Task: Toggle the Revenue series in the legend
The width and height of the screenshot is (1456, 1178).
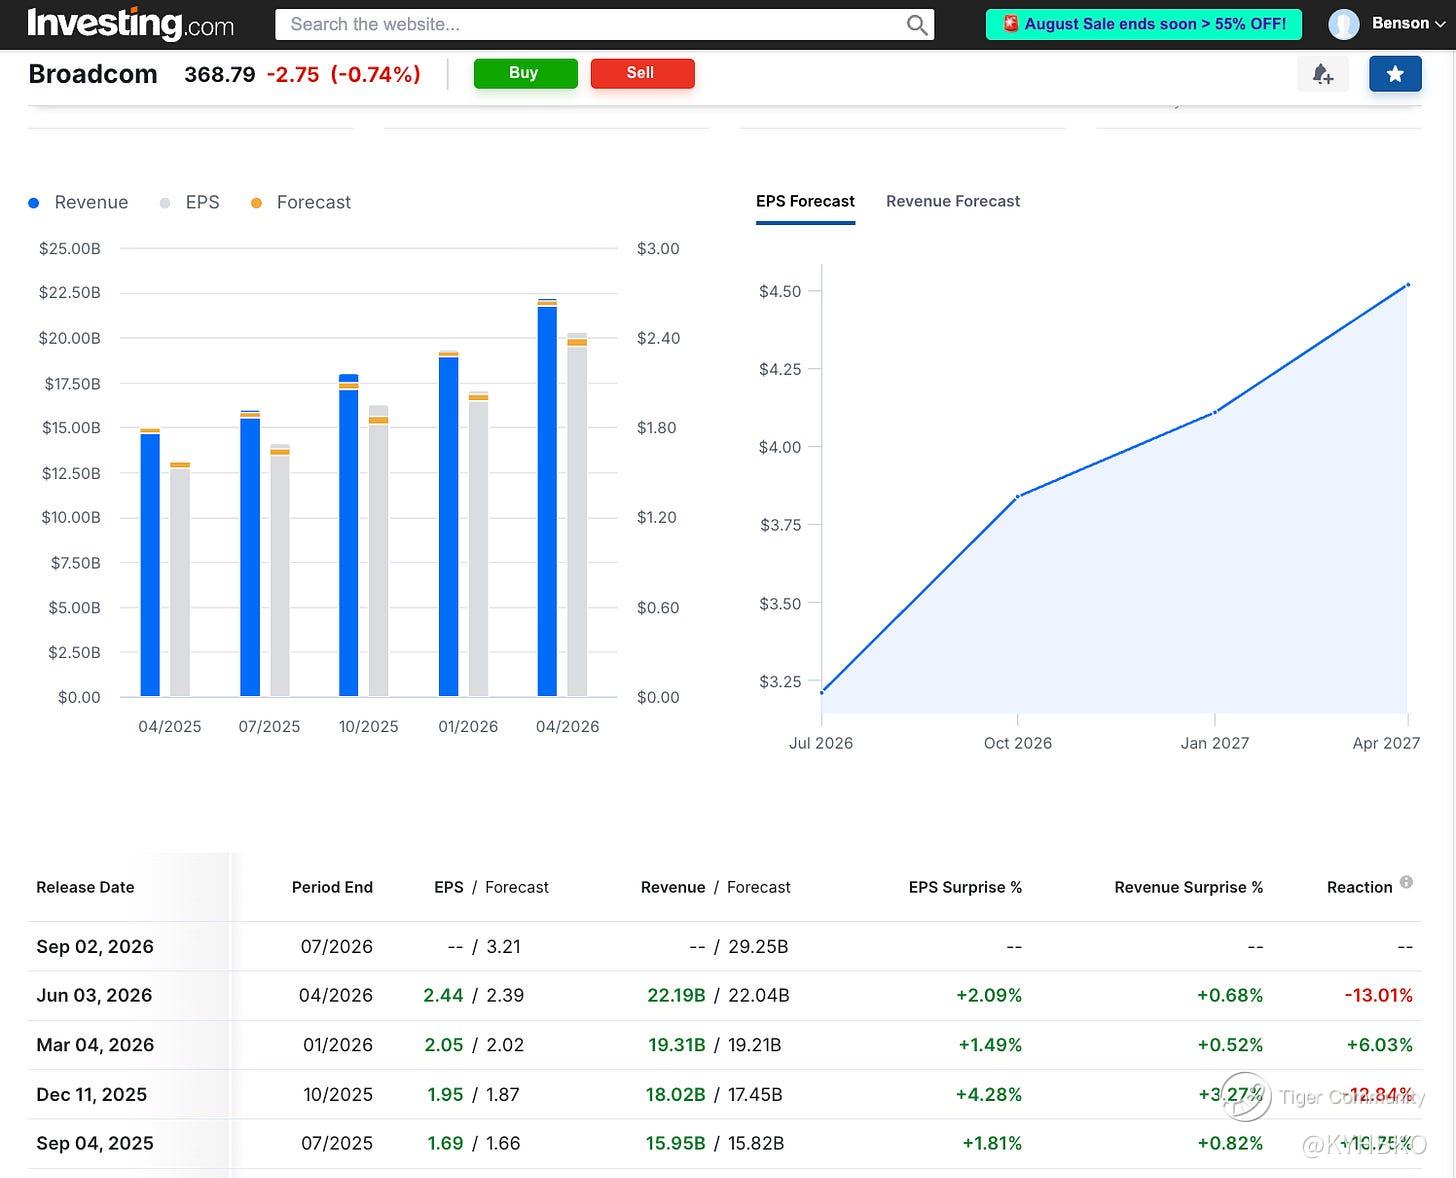Action: coord(78,202)
